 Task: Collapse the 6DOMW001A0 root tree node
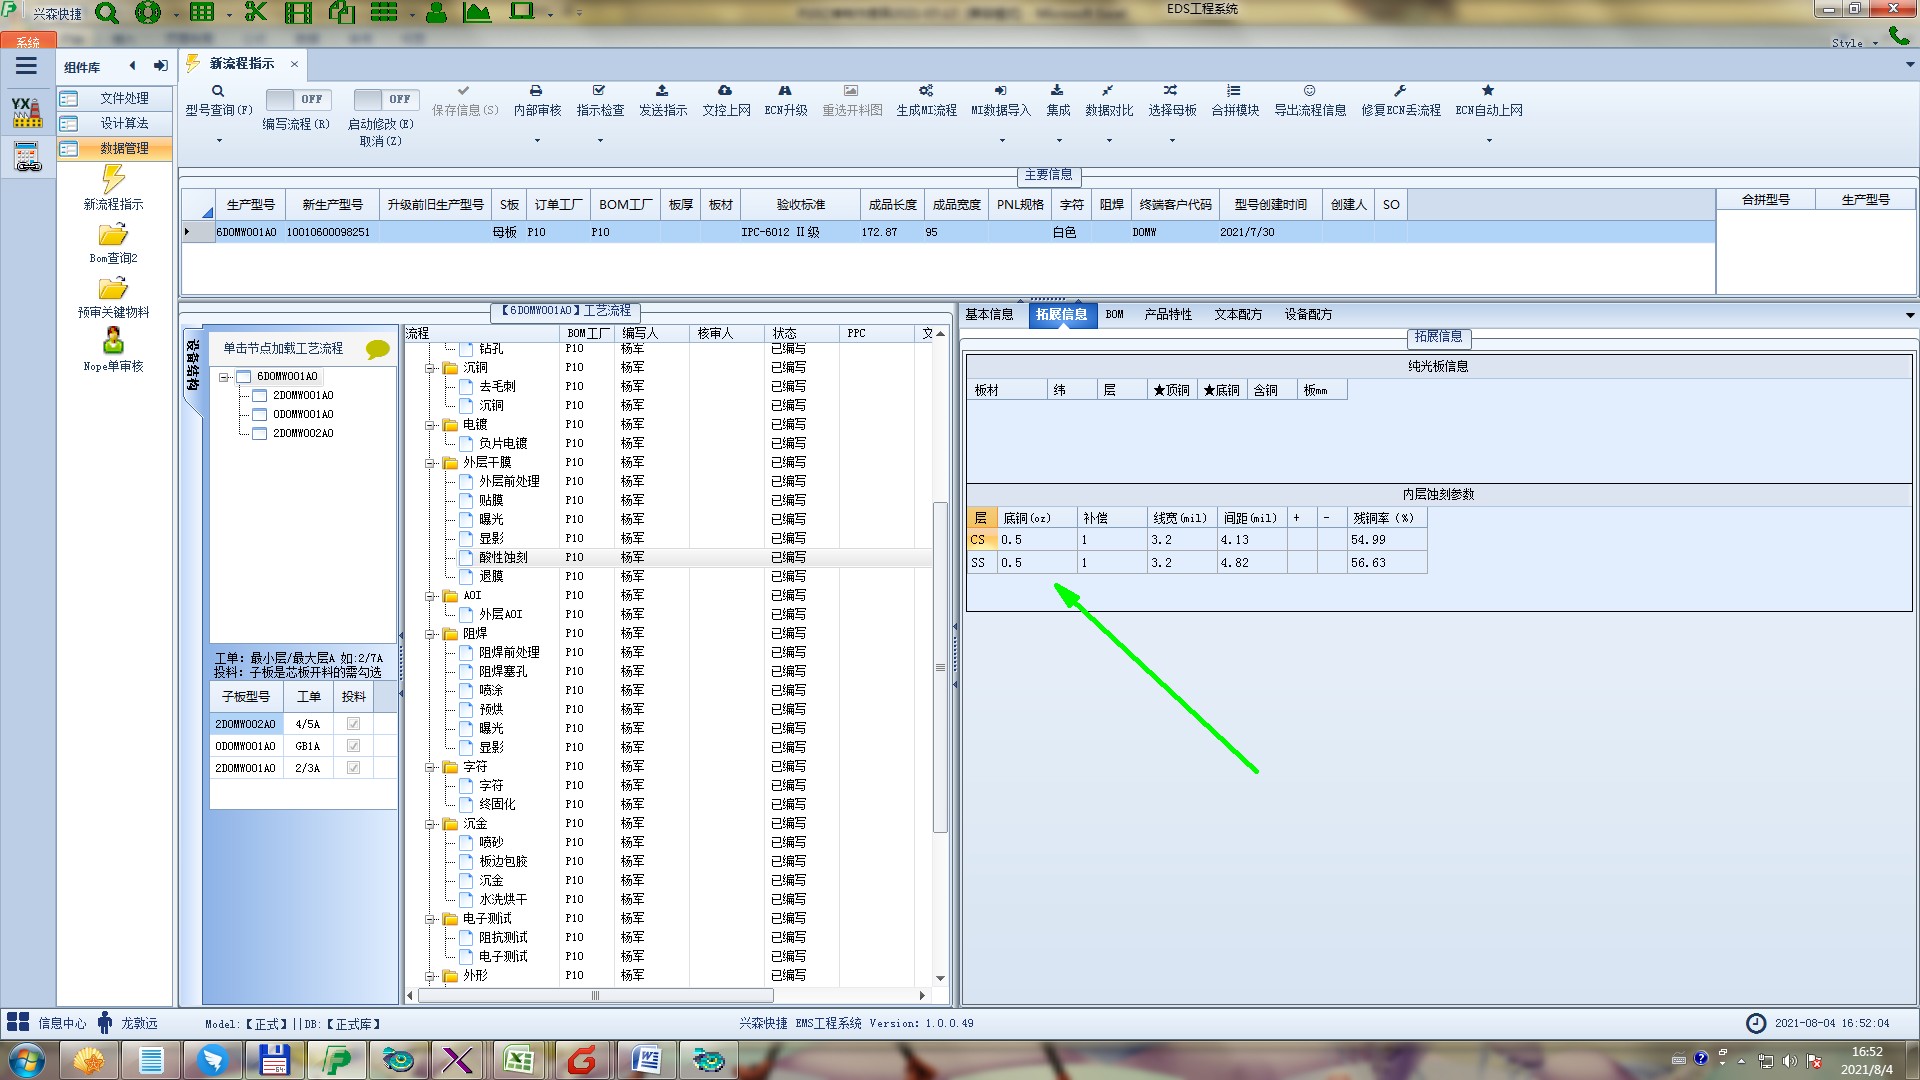pos(225,377)
